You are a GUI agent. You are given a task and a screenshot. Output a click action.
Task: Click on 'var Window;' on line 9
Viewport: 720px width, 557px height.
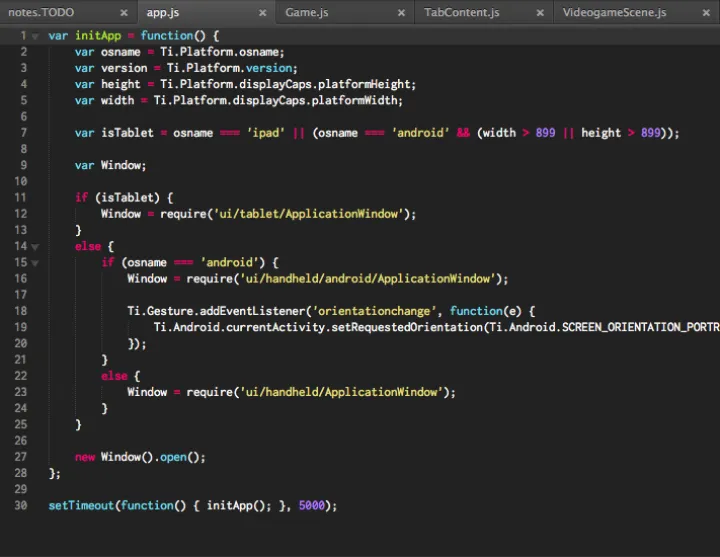click(110, 165)
